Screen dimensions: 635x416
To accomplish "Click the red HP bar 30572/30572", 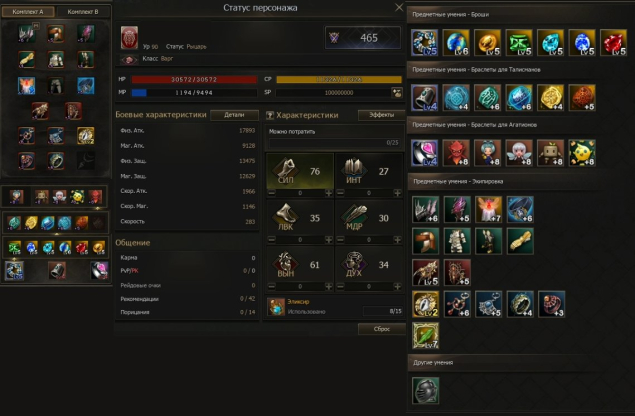I will [x=194, y=79].
